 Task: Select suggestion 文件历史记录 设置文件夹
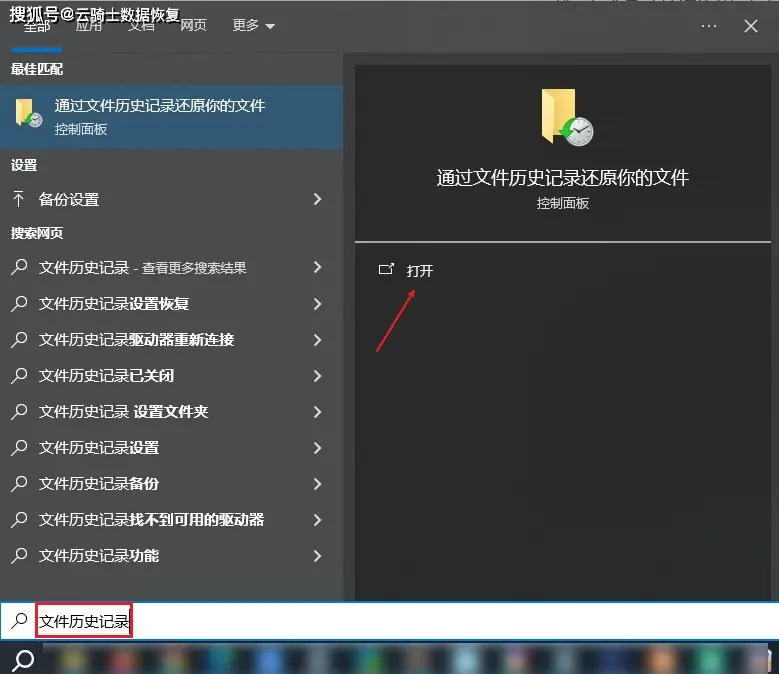pos(171,412)
